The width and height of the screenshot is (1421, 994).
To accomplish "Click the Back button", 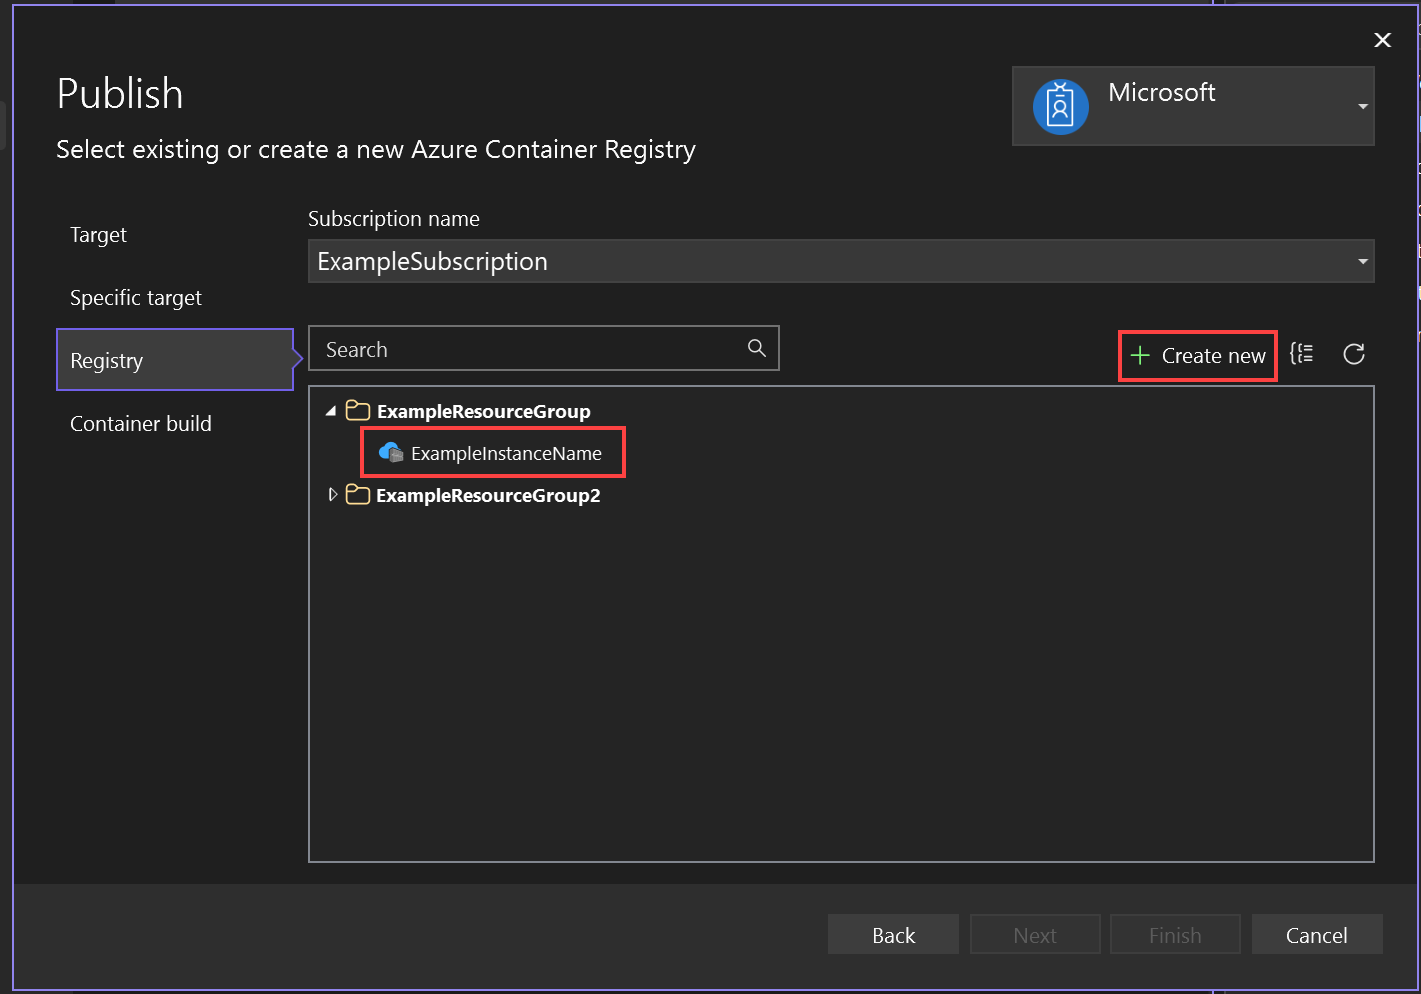I will tap(892, 934).
